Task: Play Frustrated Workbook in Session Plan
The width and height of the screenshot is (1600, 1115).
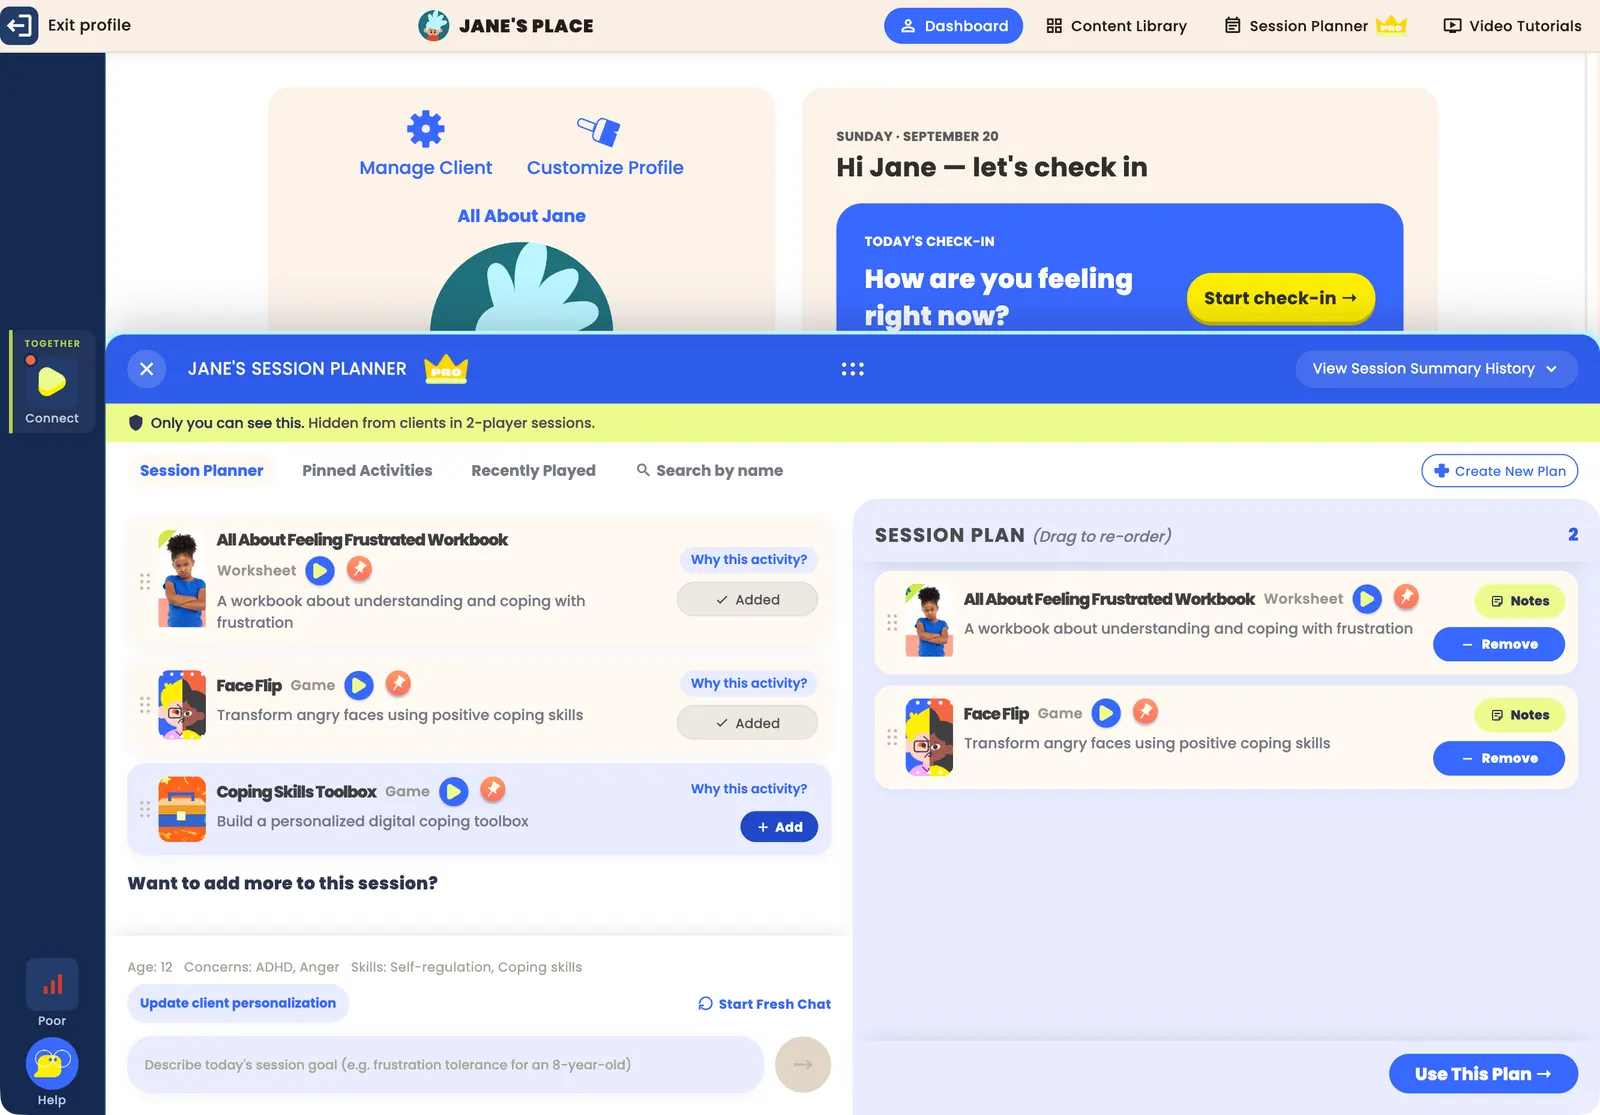Action: point(1367,599)
